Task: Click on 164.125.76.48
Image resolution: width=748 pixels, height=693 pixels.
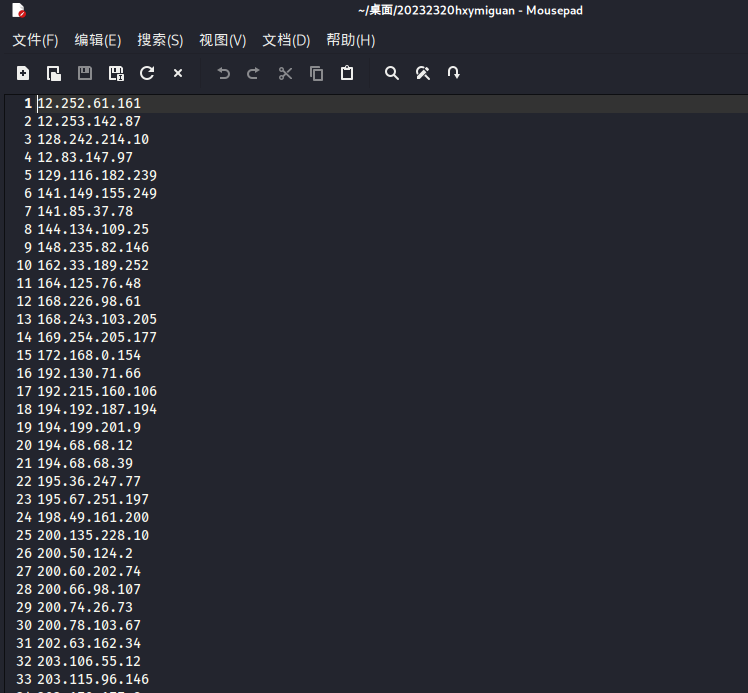Action: coord(89,283)
